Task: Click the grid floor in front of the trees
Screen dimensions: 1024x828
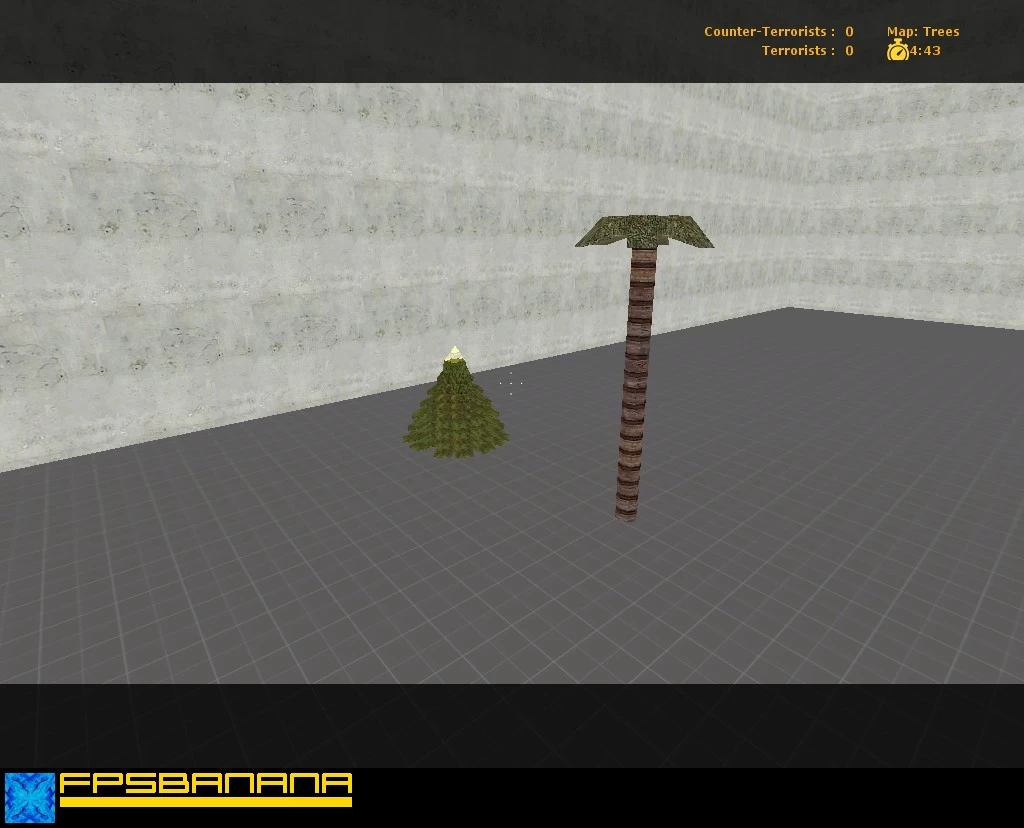Action: click(509, 588)
